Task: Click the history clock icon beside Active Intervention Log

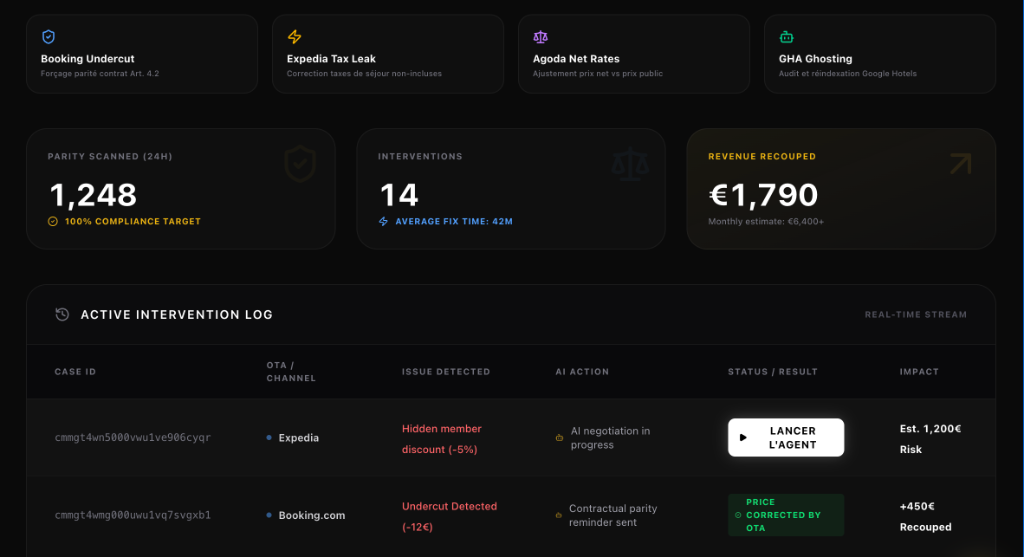Action: pos(62,314)
